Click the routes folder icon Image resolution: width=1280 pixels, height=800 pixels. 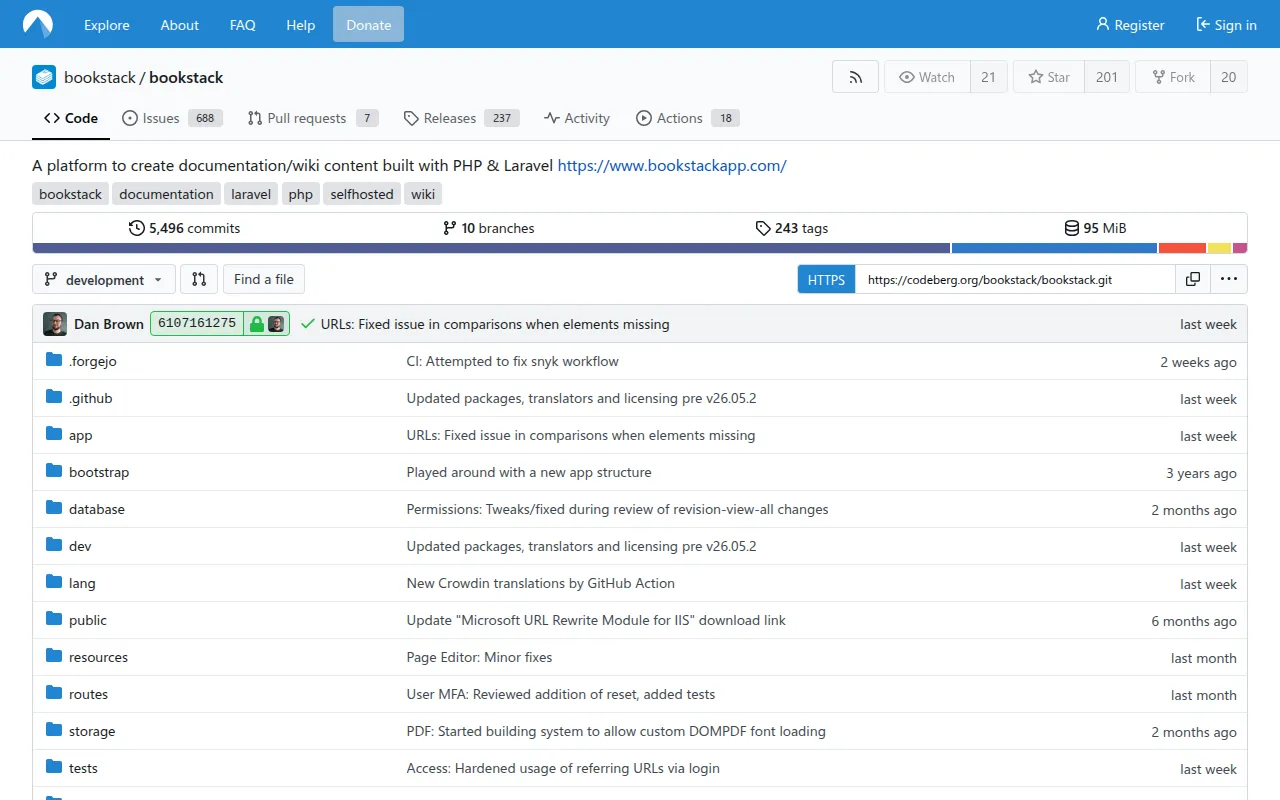(x=54, y=693)
